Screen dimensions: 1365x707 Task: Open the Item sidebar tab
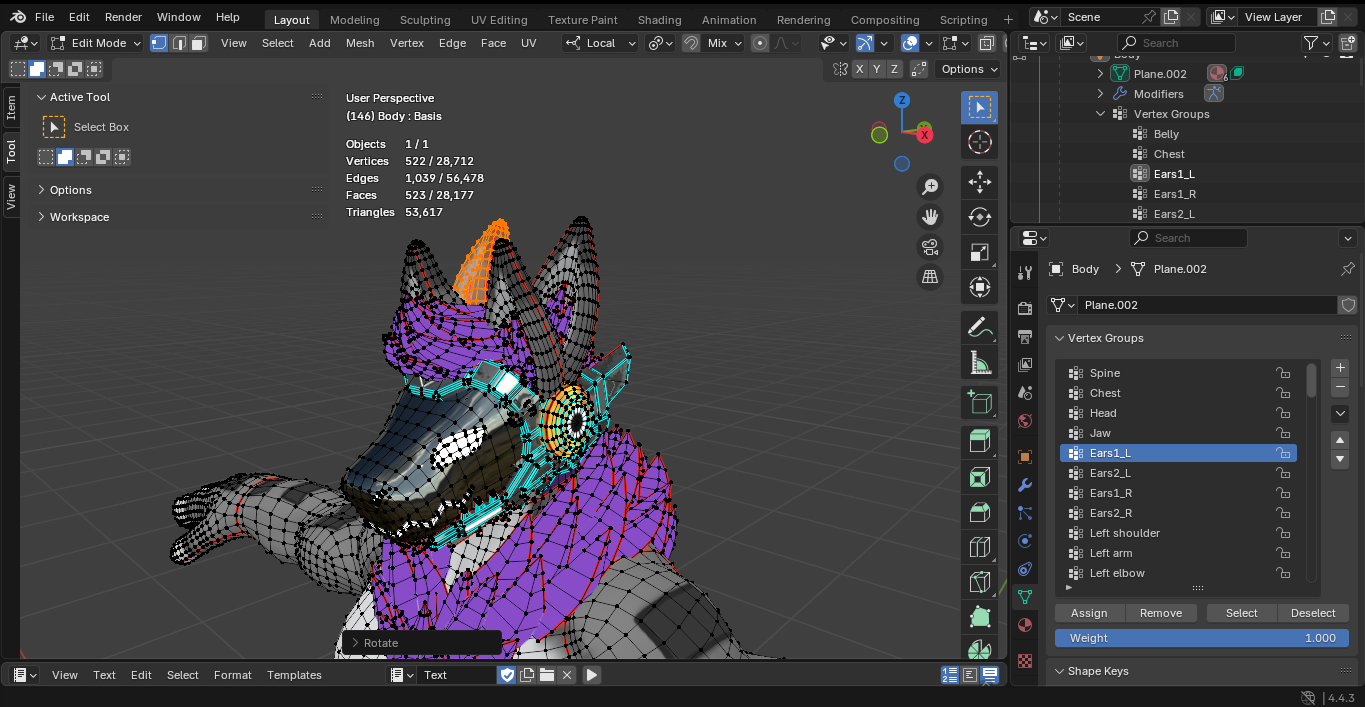pyautogui.click(x=11, y=109)
